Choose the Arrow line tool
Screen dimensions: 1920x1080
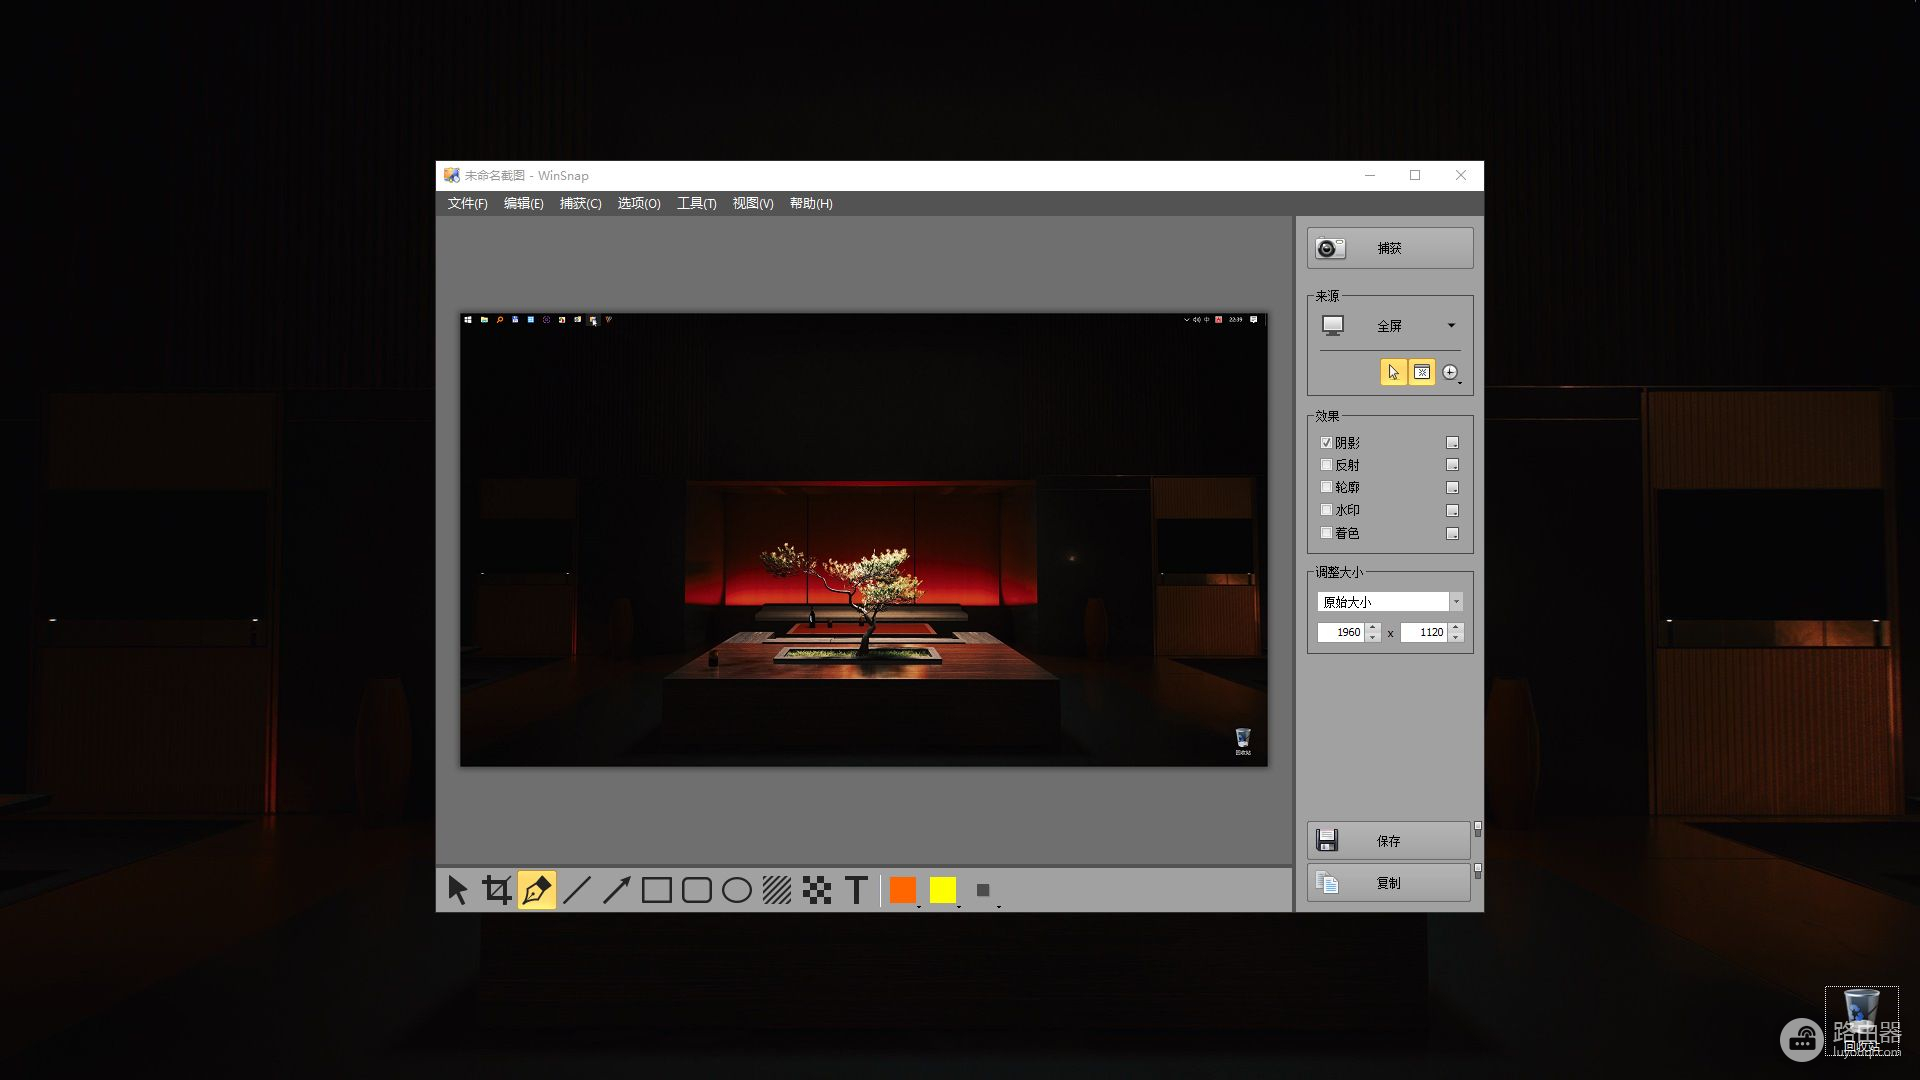tap(617, 890)
